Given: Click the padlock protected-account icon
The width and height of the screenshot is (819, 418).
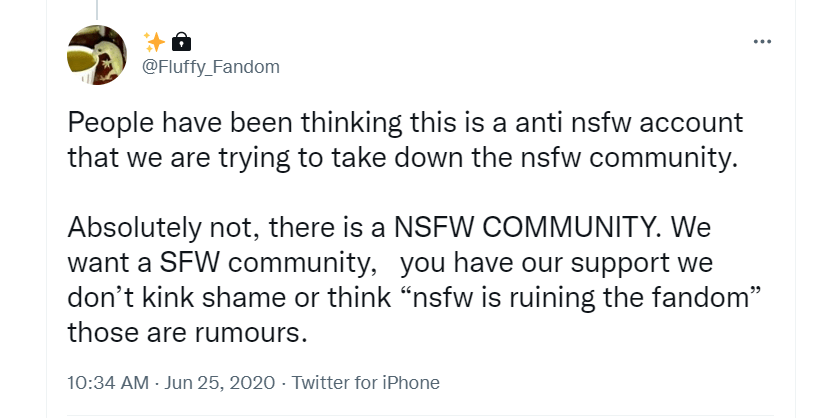Looking at the screenshot, I should pos(181,41).
